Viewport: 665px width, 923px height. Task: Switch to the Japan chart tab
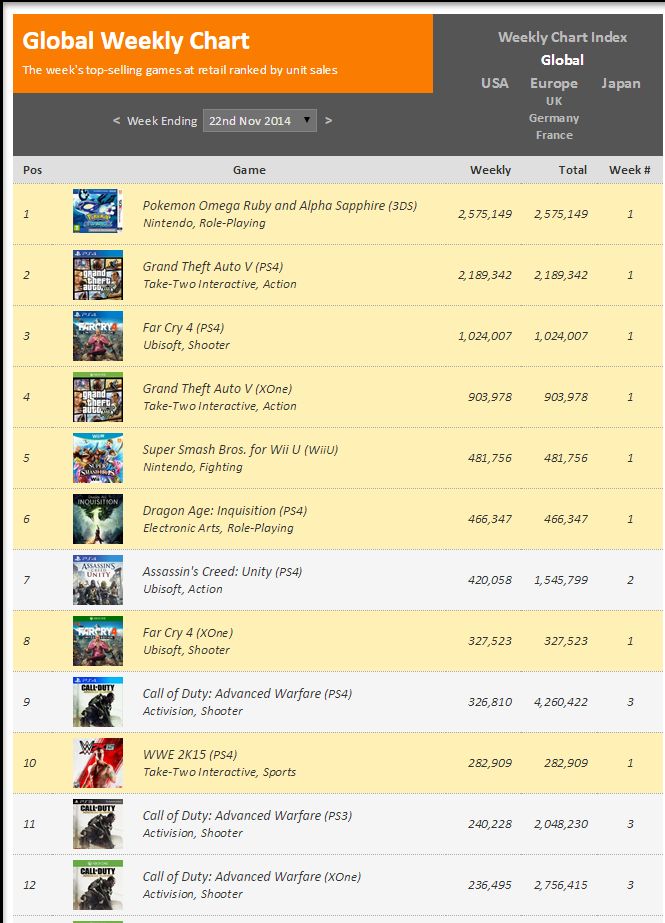[621, 83]
